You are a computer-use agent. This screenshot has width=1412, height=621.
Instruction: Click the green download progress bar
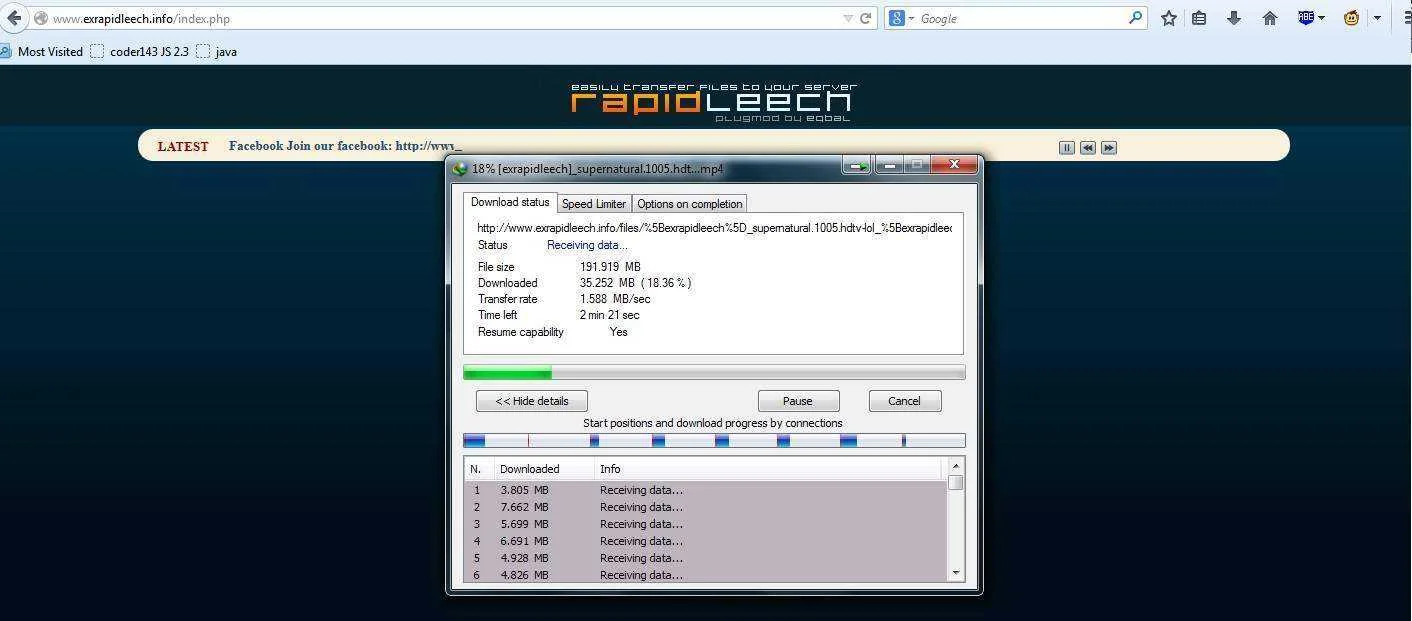point(714,373)
